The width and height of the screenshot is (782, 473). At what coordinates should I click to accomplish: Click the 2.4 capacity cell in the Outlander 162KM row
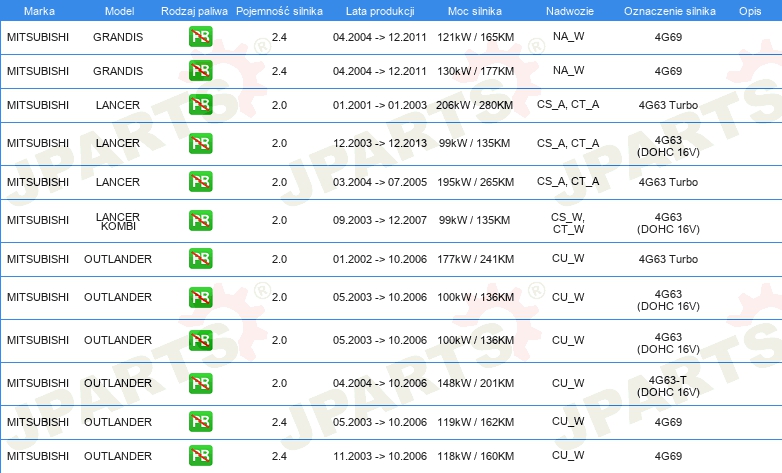pyautogui.click(x=279, y=422)
